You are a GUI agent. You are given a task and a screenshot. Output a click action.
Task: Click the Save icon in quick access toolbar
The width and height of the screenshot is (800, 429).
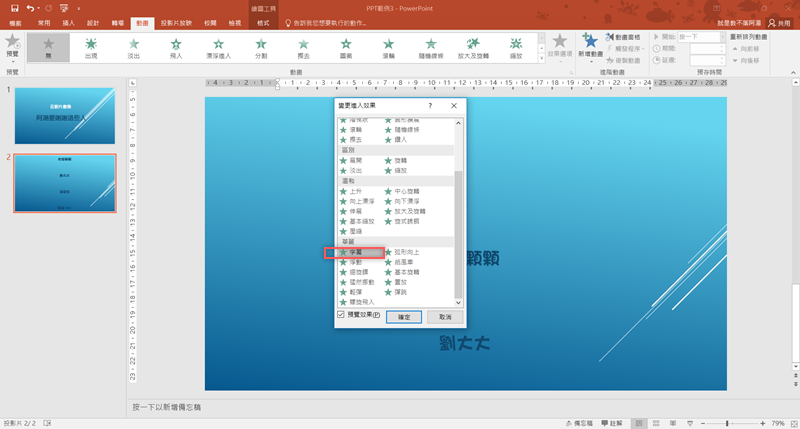[13, 7]
